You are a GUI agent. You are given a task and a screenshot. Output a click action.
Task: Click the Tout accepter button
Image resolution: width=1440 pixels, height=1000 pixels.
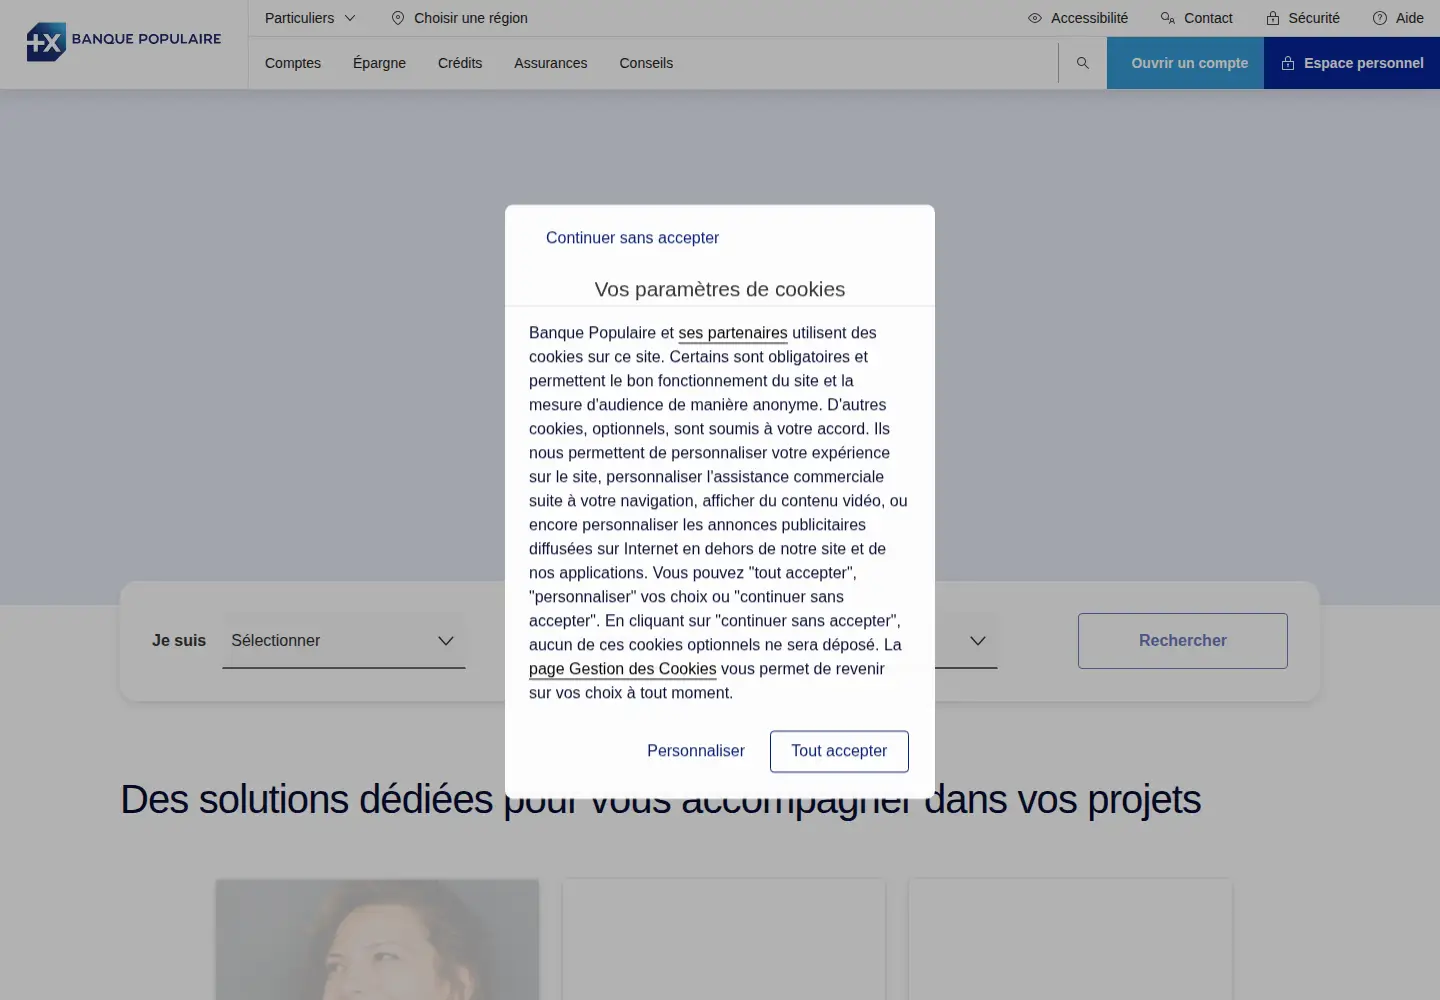[x=839, y=751]
